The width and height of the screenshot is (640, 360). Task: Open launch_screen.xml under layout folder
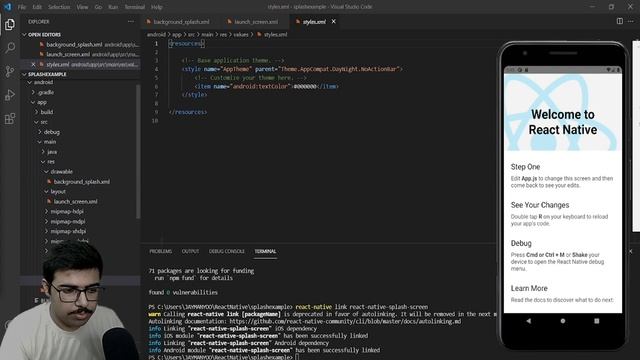tap(76, 202)
